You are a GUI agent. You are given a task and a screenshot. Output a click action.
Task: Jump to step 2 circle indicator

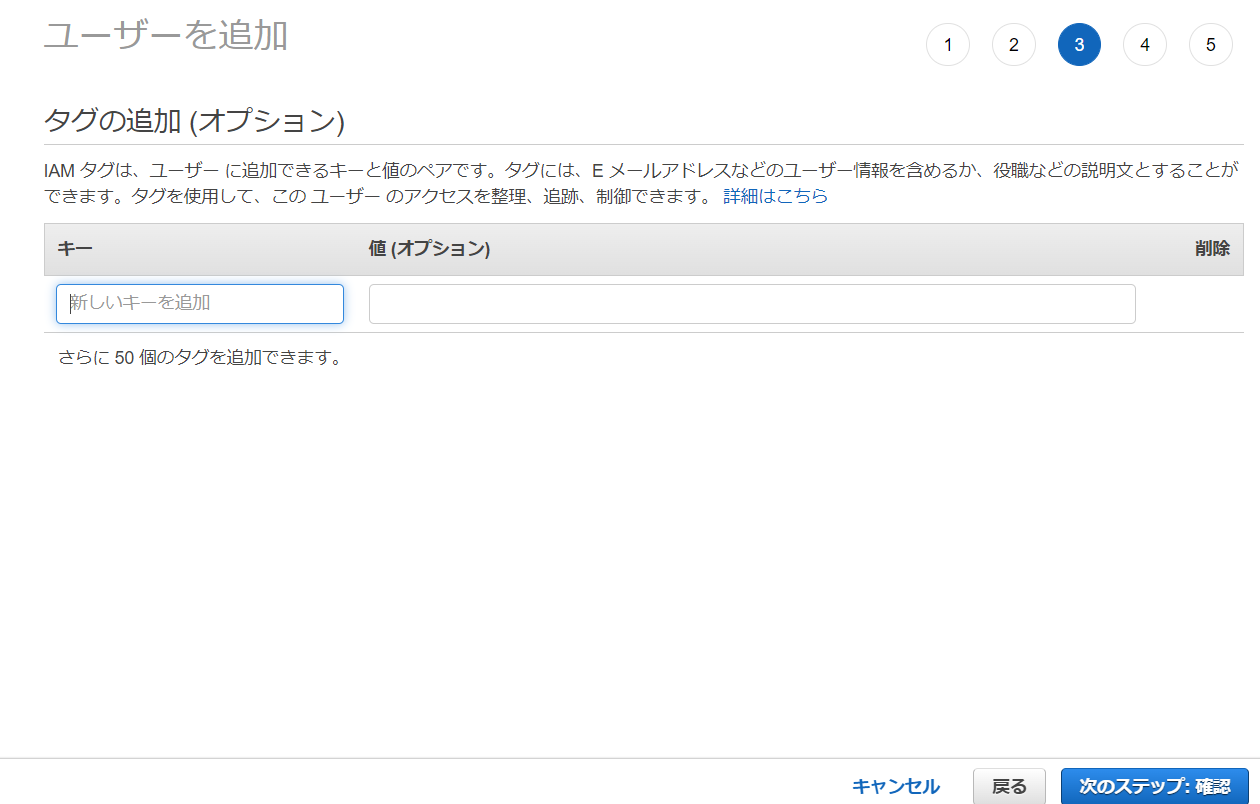click(1013, 45)
